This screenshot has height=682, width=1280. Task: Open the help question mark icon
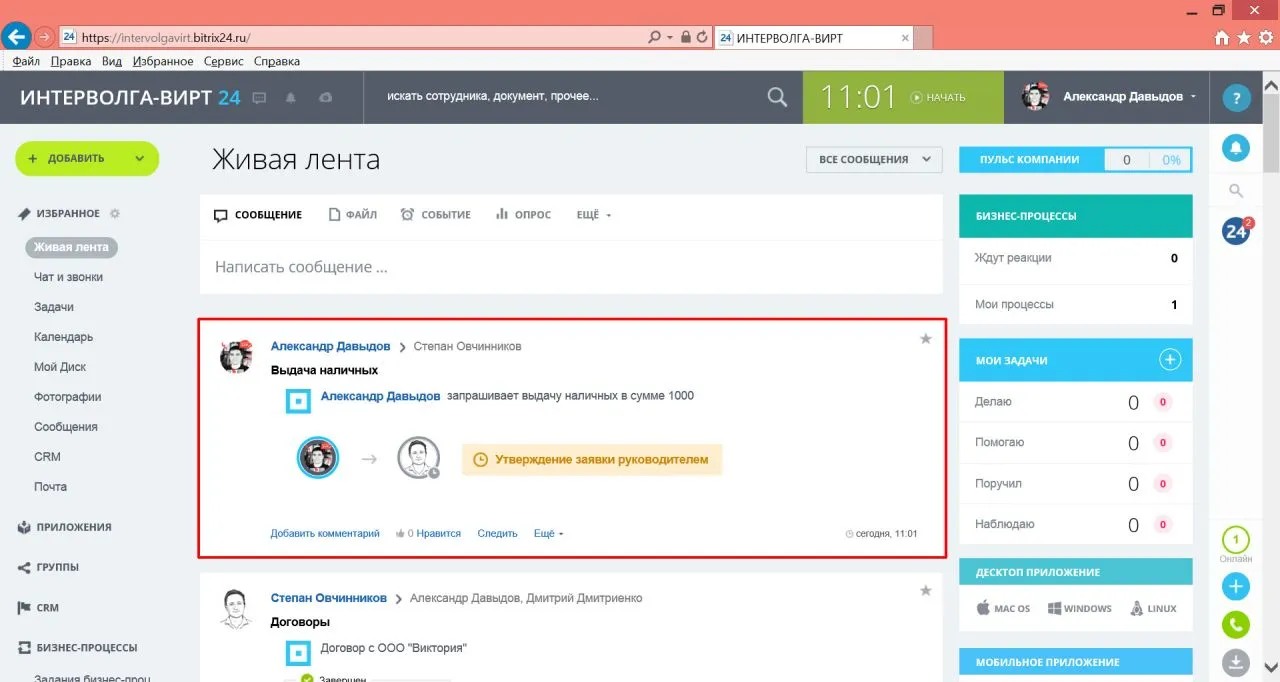point(1237,98)
